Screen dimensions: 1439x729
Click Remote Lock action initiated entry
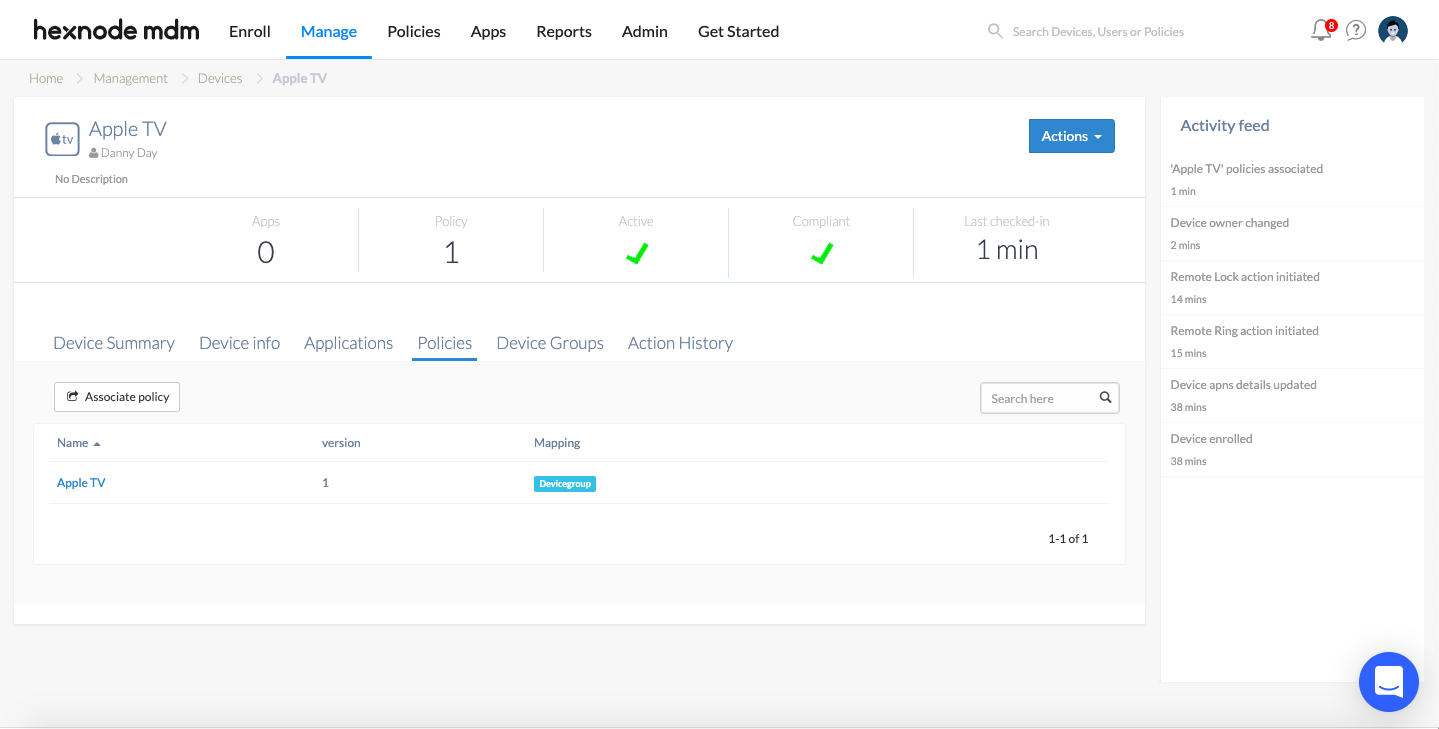pos(1292,288)
